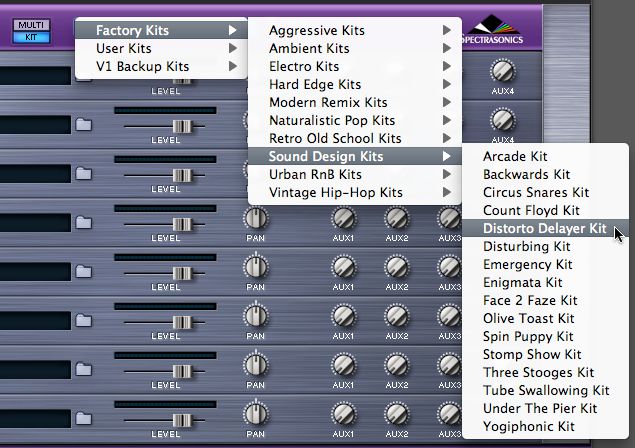Screen dimensions: 635x448
Task: Click the part 5 PAN knob
Action: point(256,267)
